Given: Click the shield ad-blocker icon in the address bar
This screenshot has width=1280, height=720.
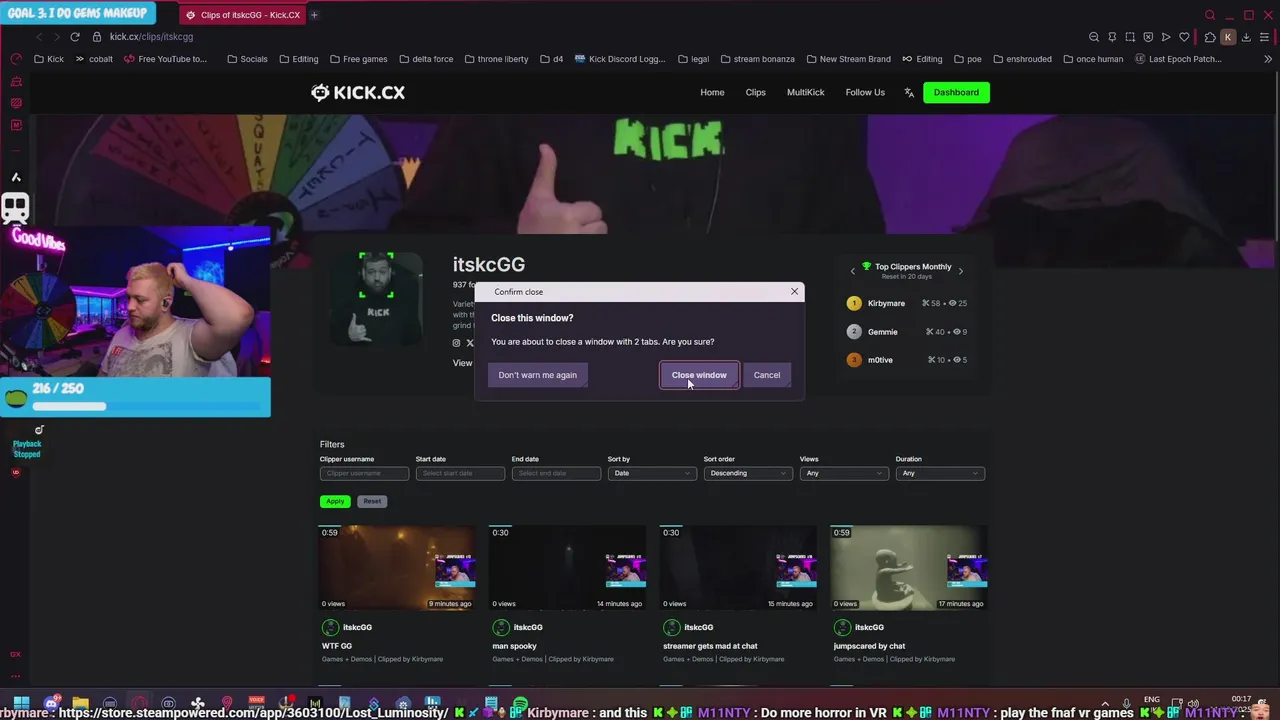Looking at the screenshot, I should [x=1148, y=37].
